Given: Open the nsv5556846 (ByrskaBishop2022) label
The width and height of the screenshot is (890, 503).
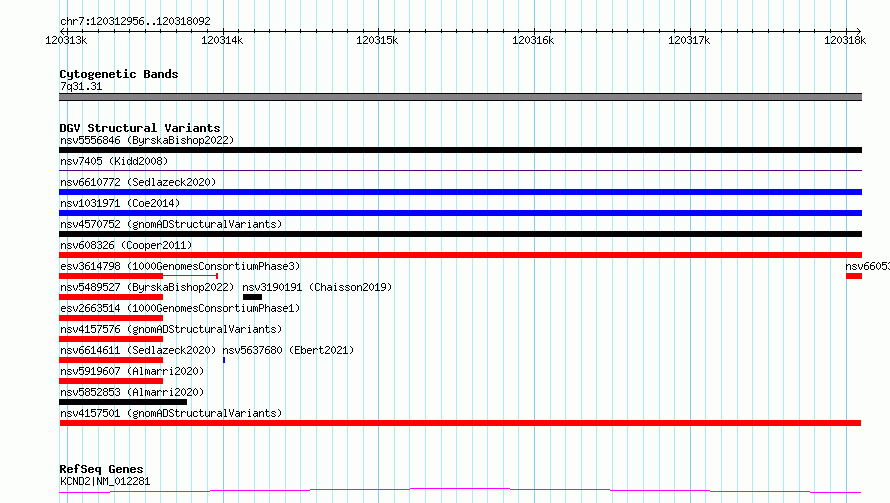Looking at the screenshot, I should [147, 140].
